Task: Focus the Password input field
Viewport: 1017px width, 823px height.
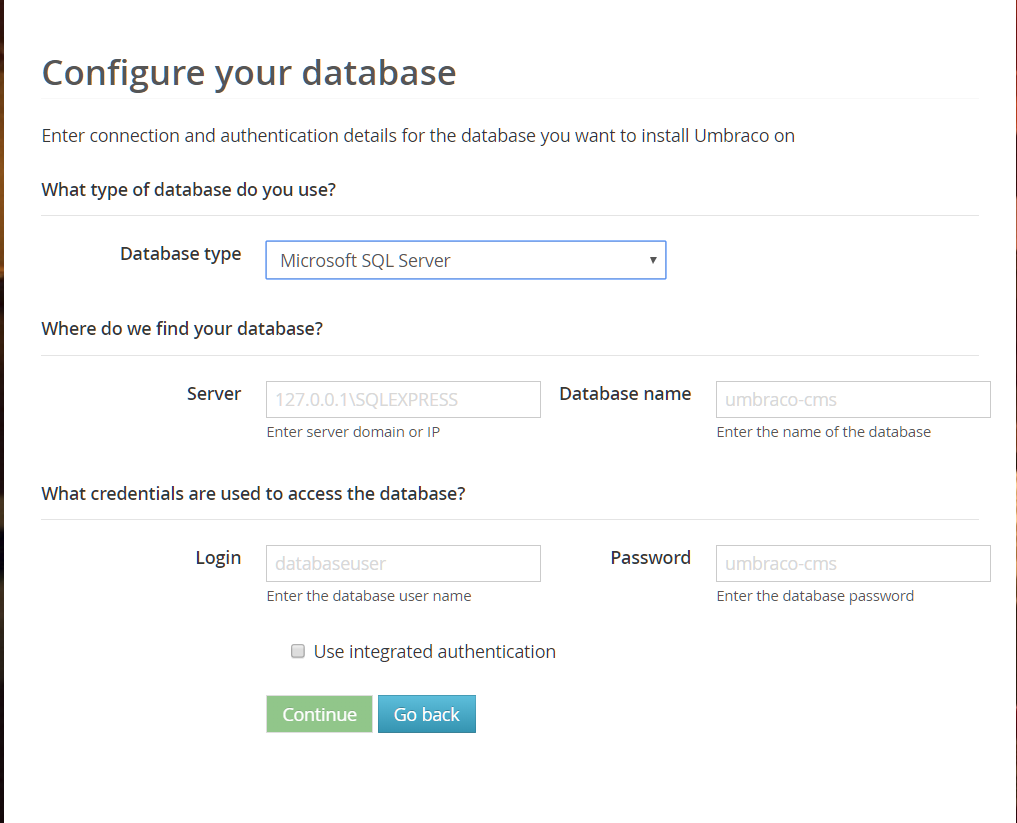Action: pos(853,564)
